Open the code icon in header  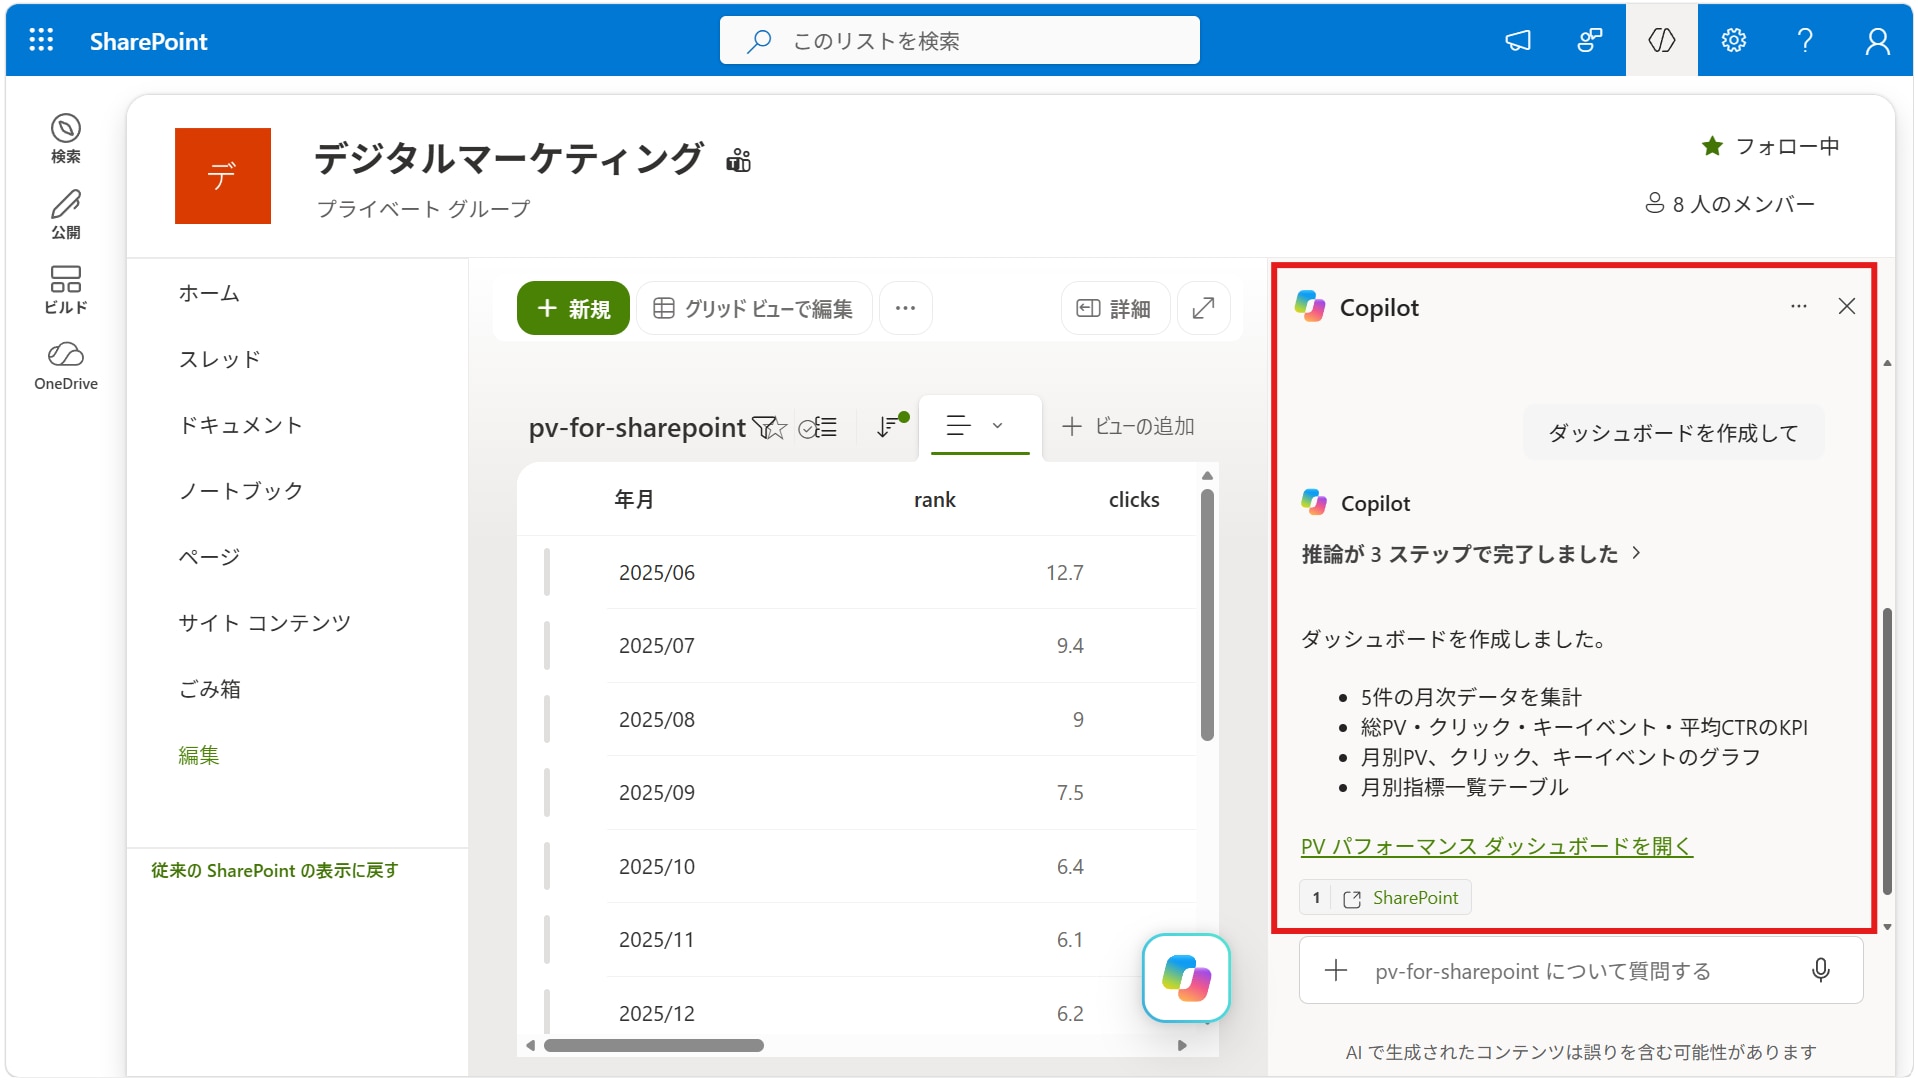1661,40
